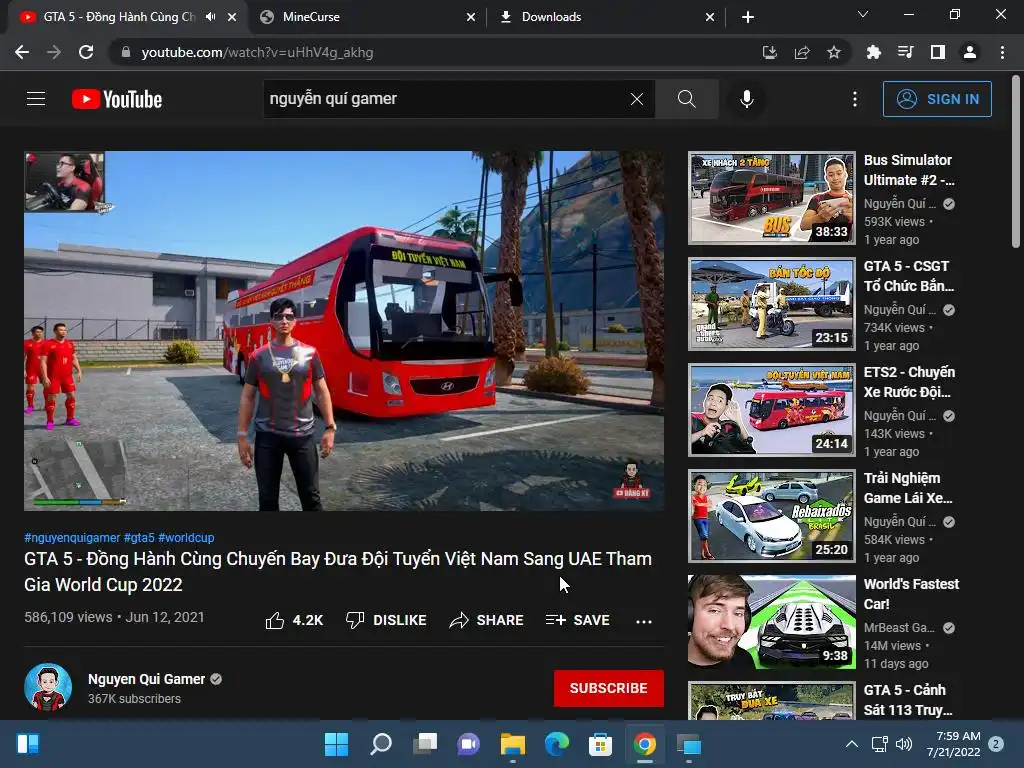Reload the current page
The width and height of the screenshot is (1024, 768).
[x=86, y=52]
